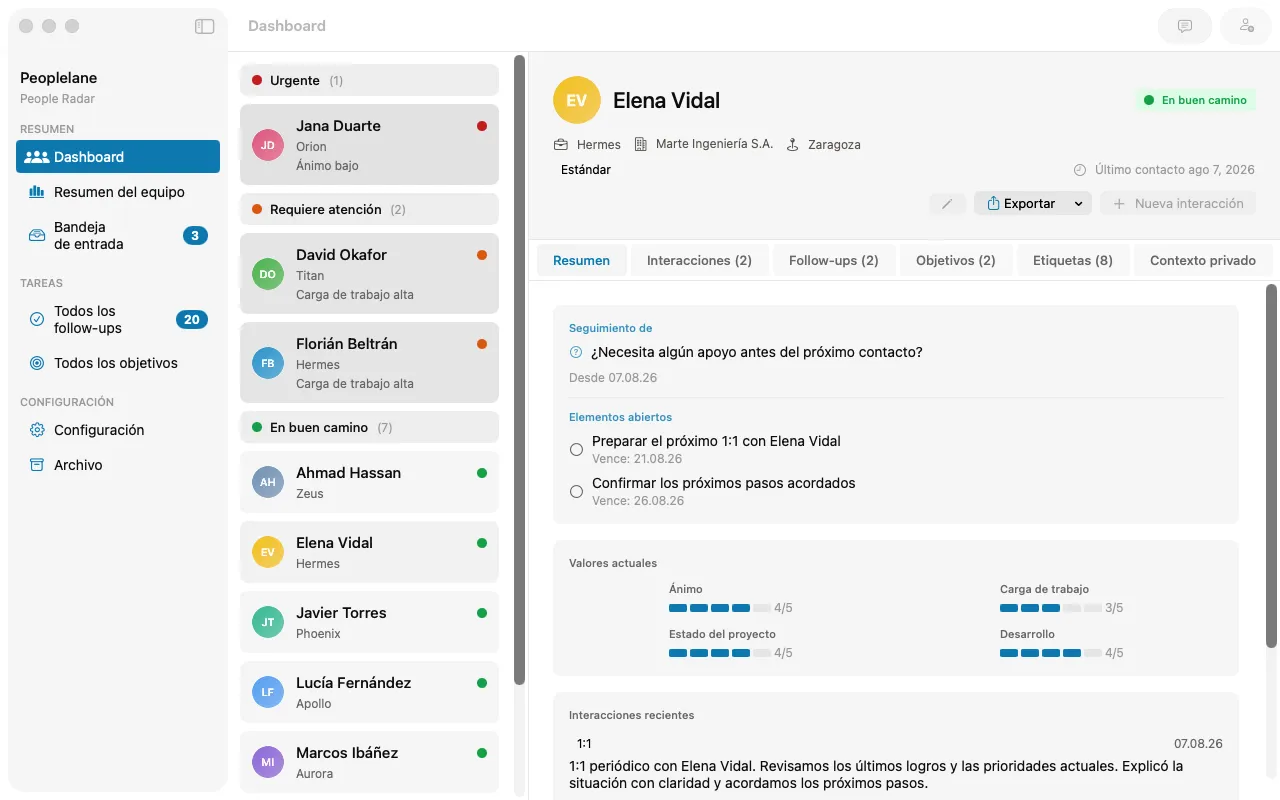Click the Nueva interacción button

click(x=1178, y=204)
